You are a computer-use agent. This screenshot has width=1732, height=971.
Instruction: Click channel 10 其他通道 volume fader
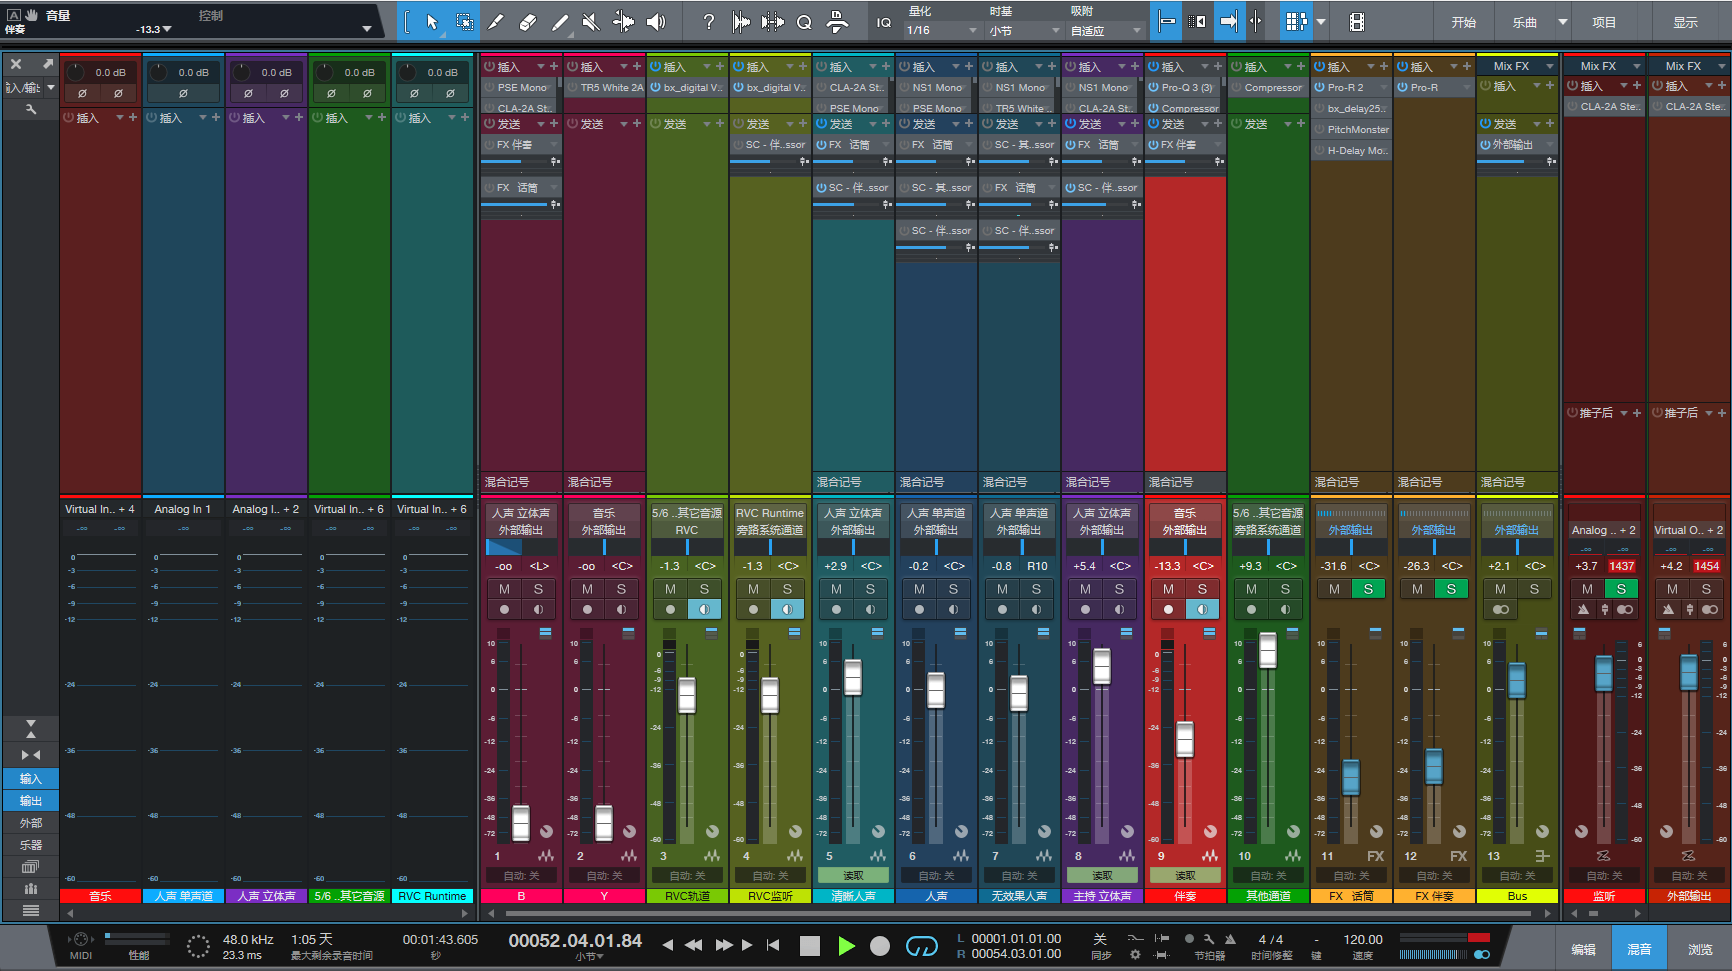(x=1268, y=650)
